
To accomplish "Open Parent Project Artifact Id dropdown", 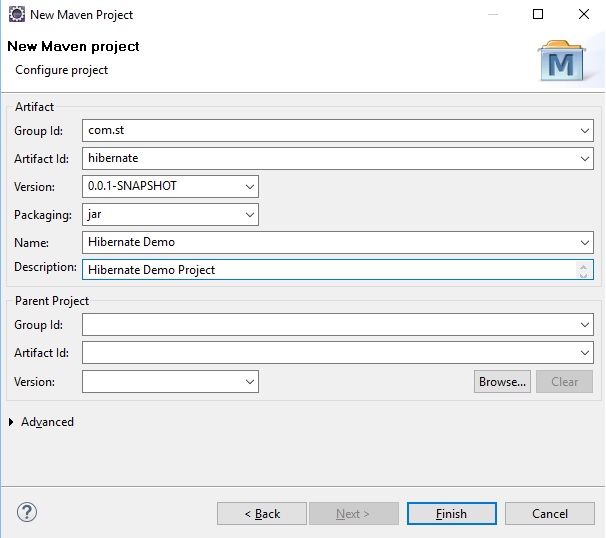I will click(x=585, y=352).
